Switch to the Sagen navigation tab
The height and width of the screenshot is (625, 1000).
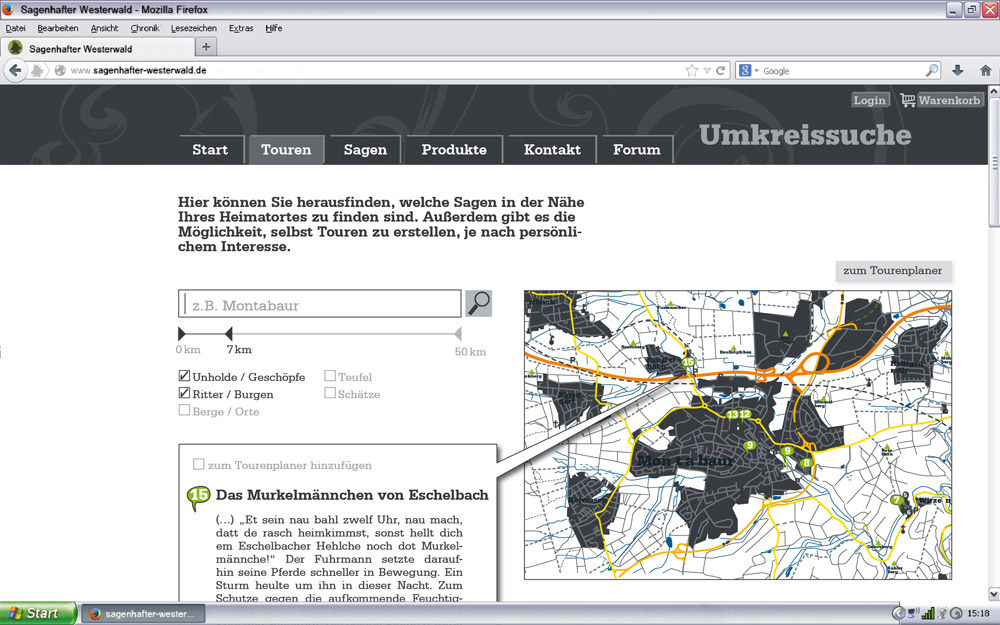(x=365, y=150)
